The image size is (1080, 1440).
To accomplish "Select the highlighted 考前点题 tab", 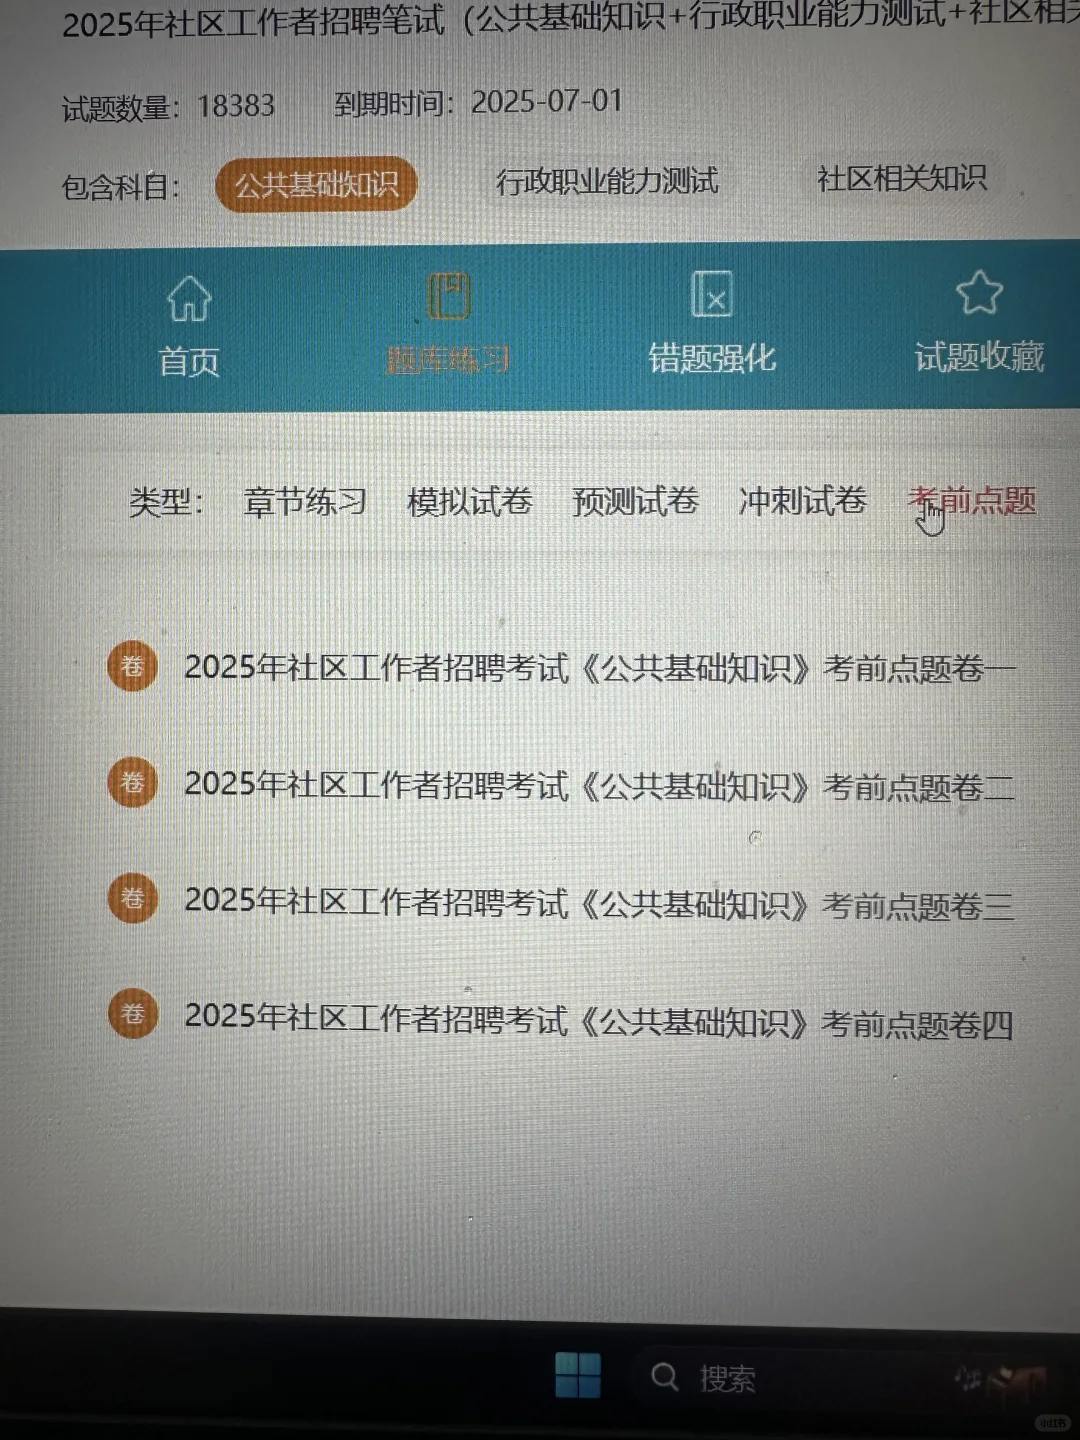I will 973,500.
